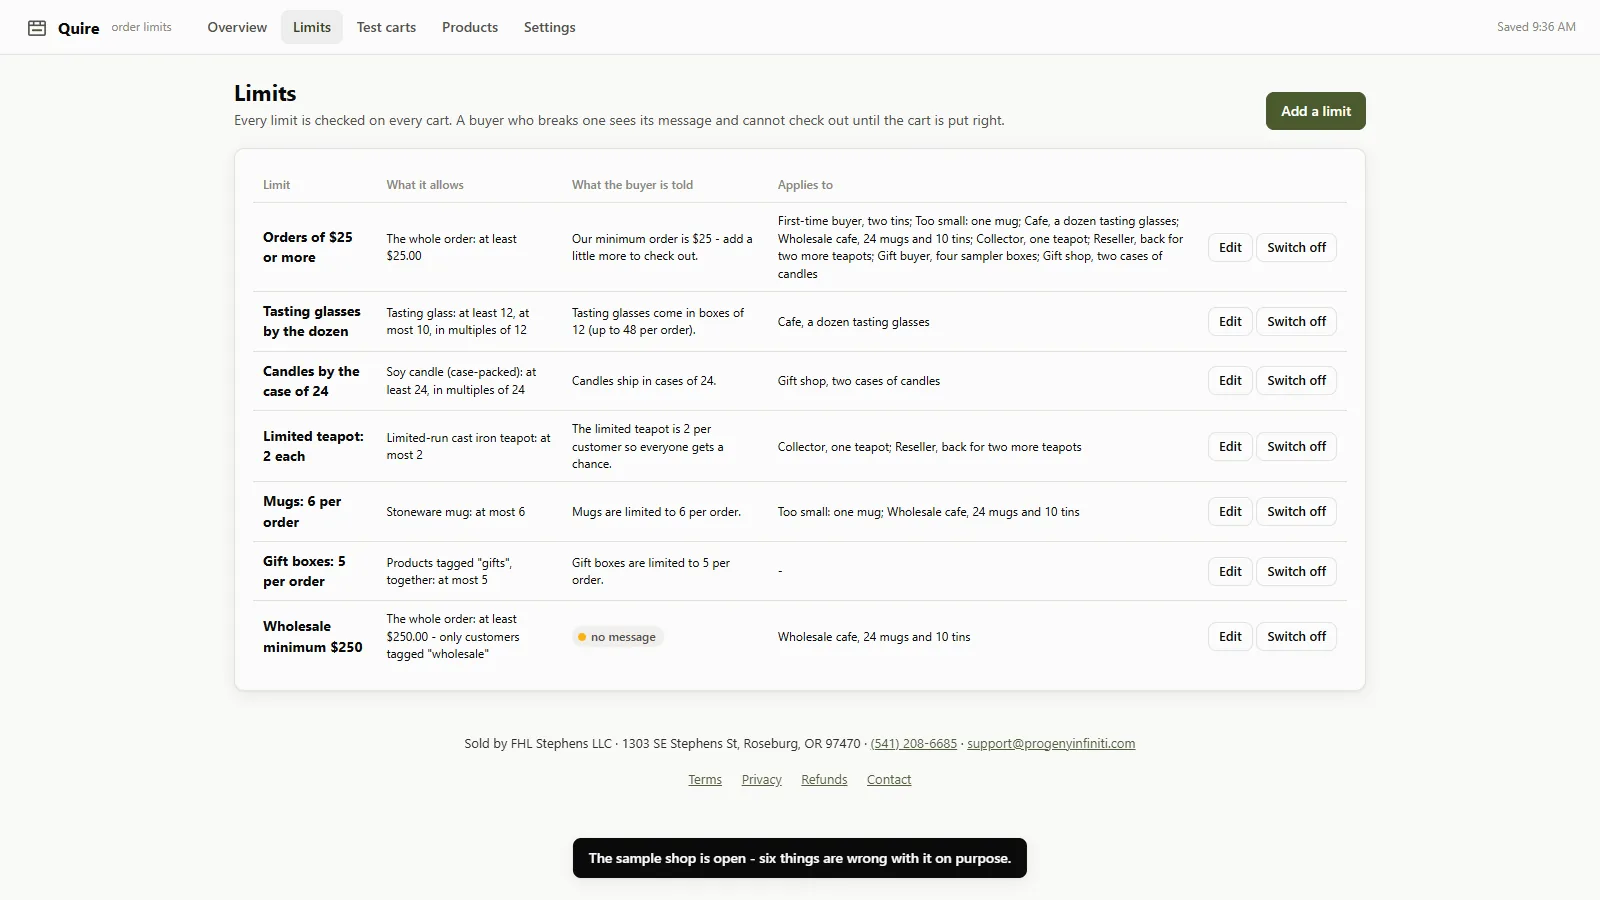This screenshot has width=1600, height=900.
Task: Click the Add a limit button
Action: pyautogui.click(x=1315, y=111)
